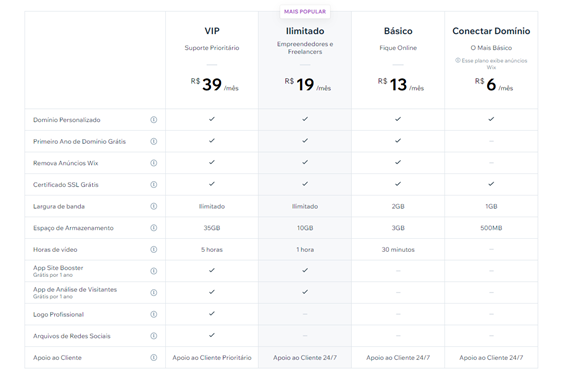Show info for Arquivos de Redes Sociais

click(x=154, y=336)
